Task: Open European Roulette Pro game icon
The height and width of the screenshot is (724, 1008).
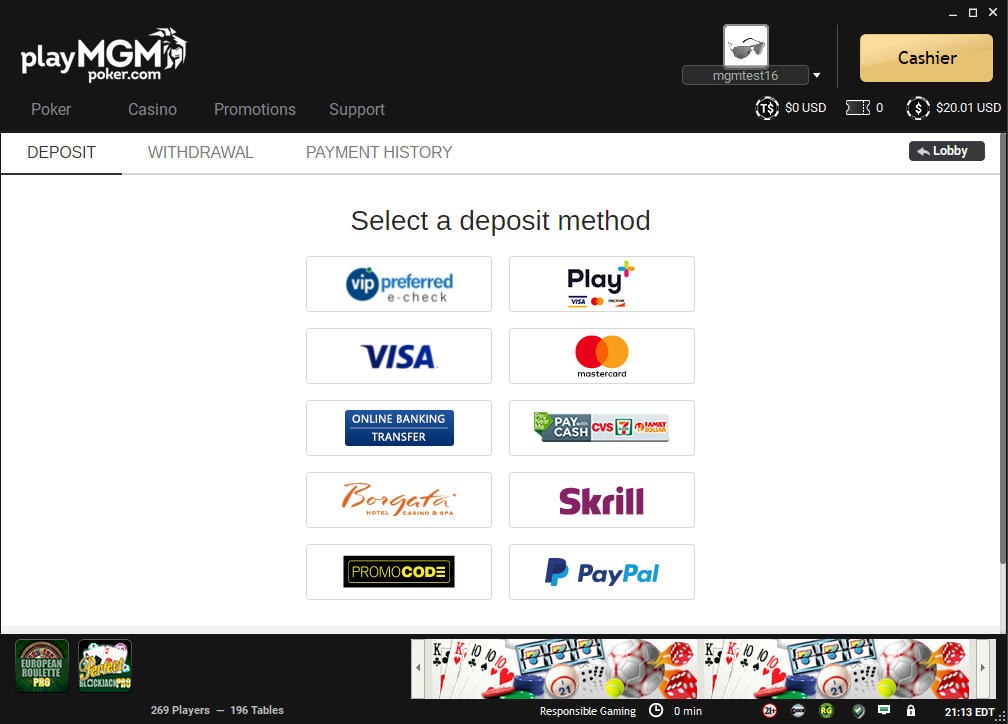Action: click(x=42, y=665)
